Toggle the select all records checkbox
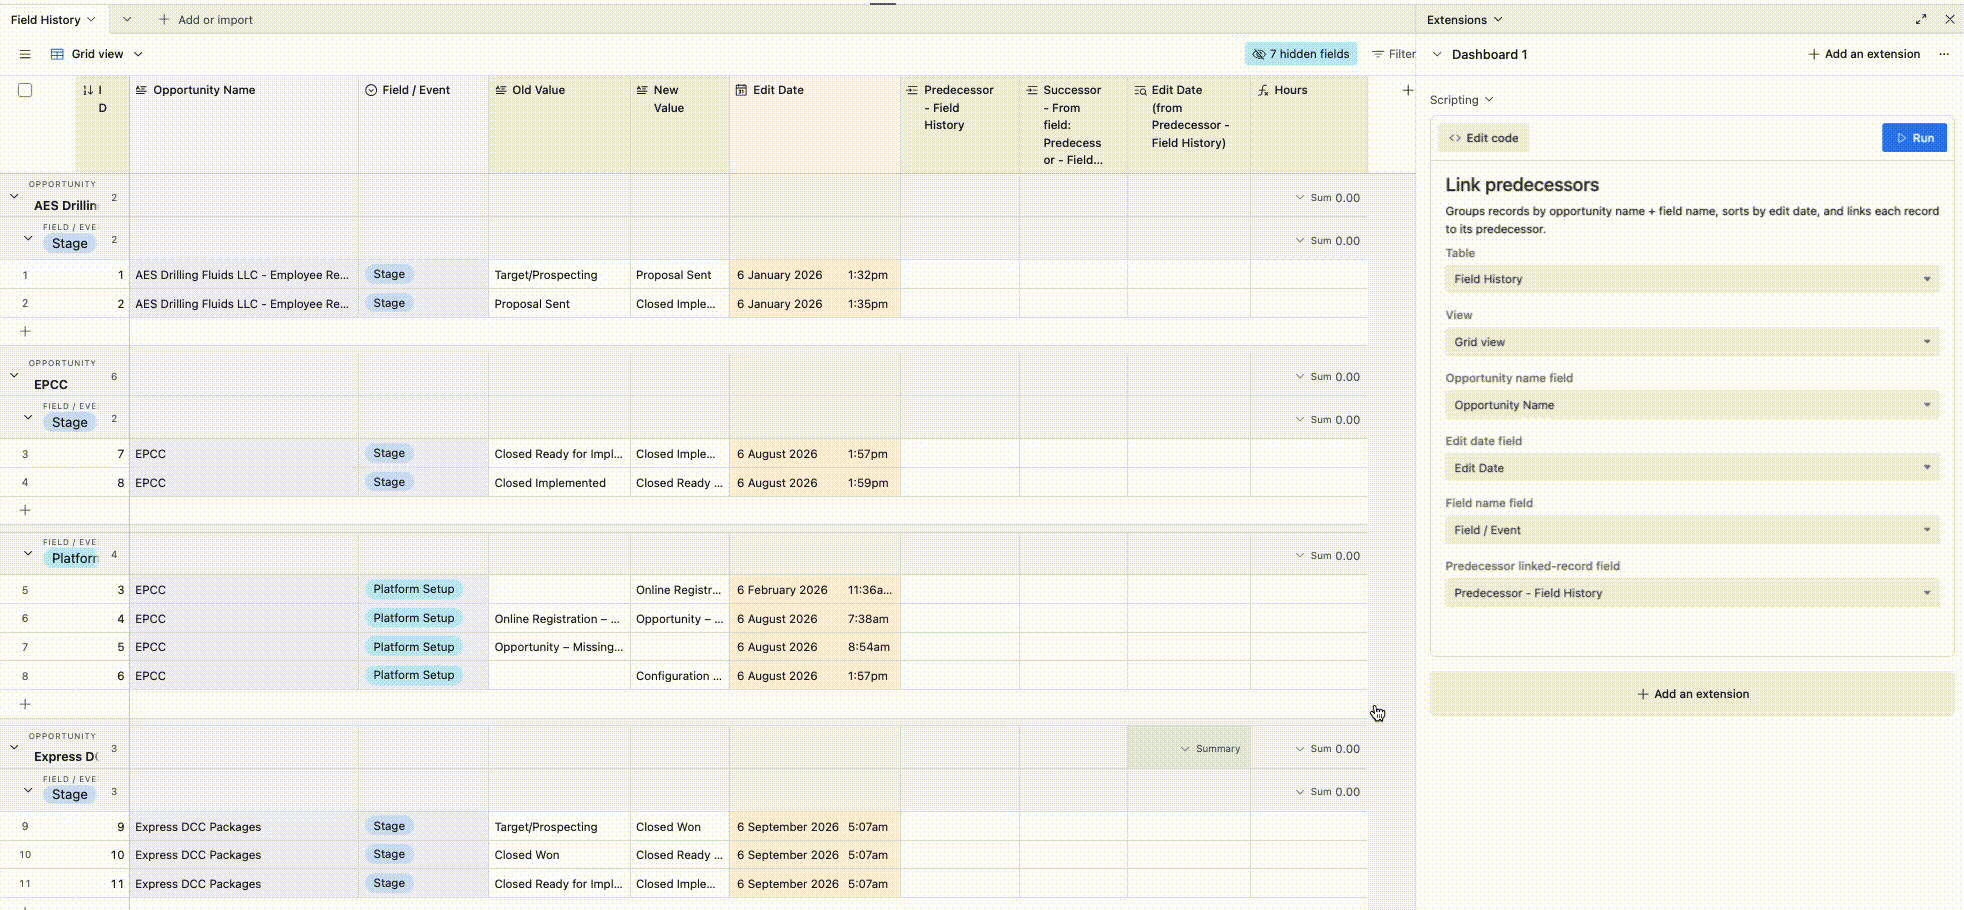 (x=25, y=90)
